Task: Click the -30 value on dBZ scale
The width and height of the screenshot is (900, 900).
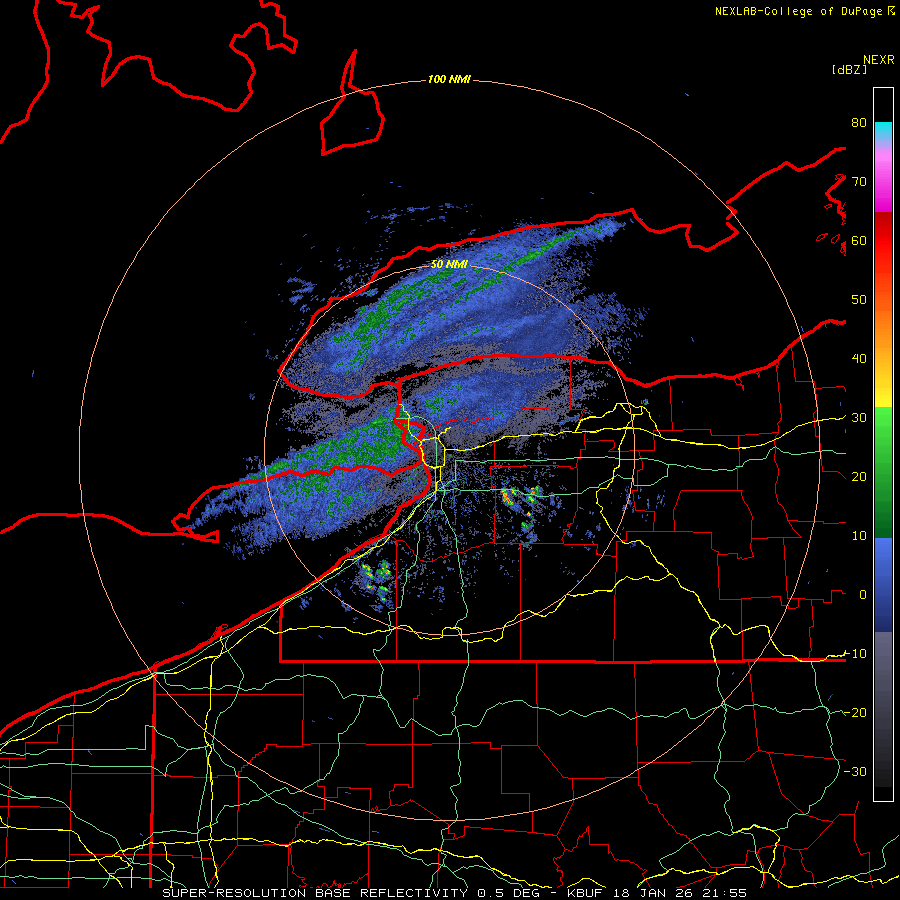Action: (x=855, y=771)
